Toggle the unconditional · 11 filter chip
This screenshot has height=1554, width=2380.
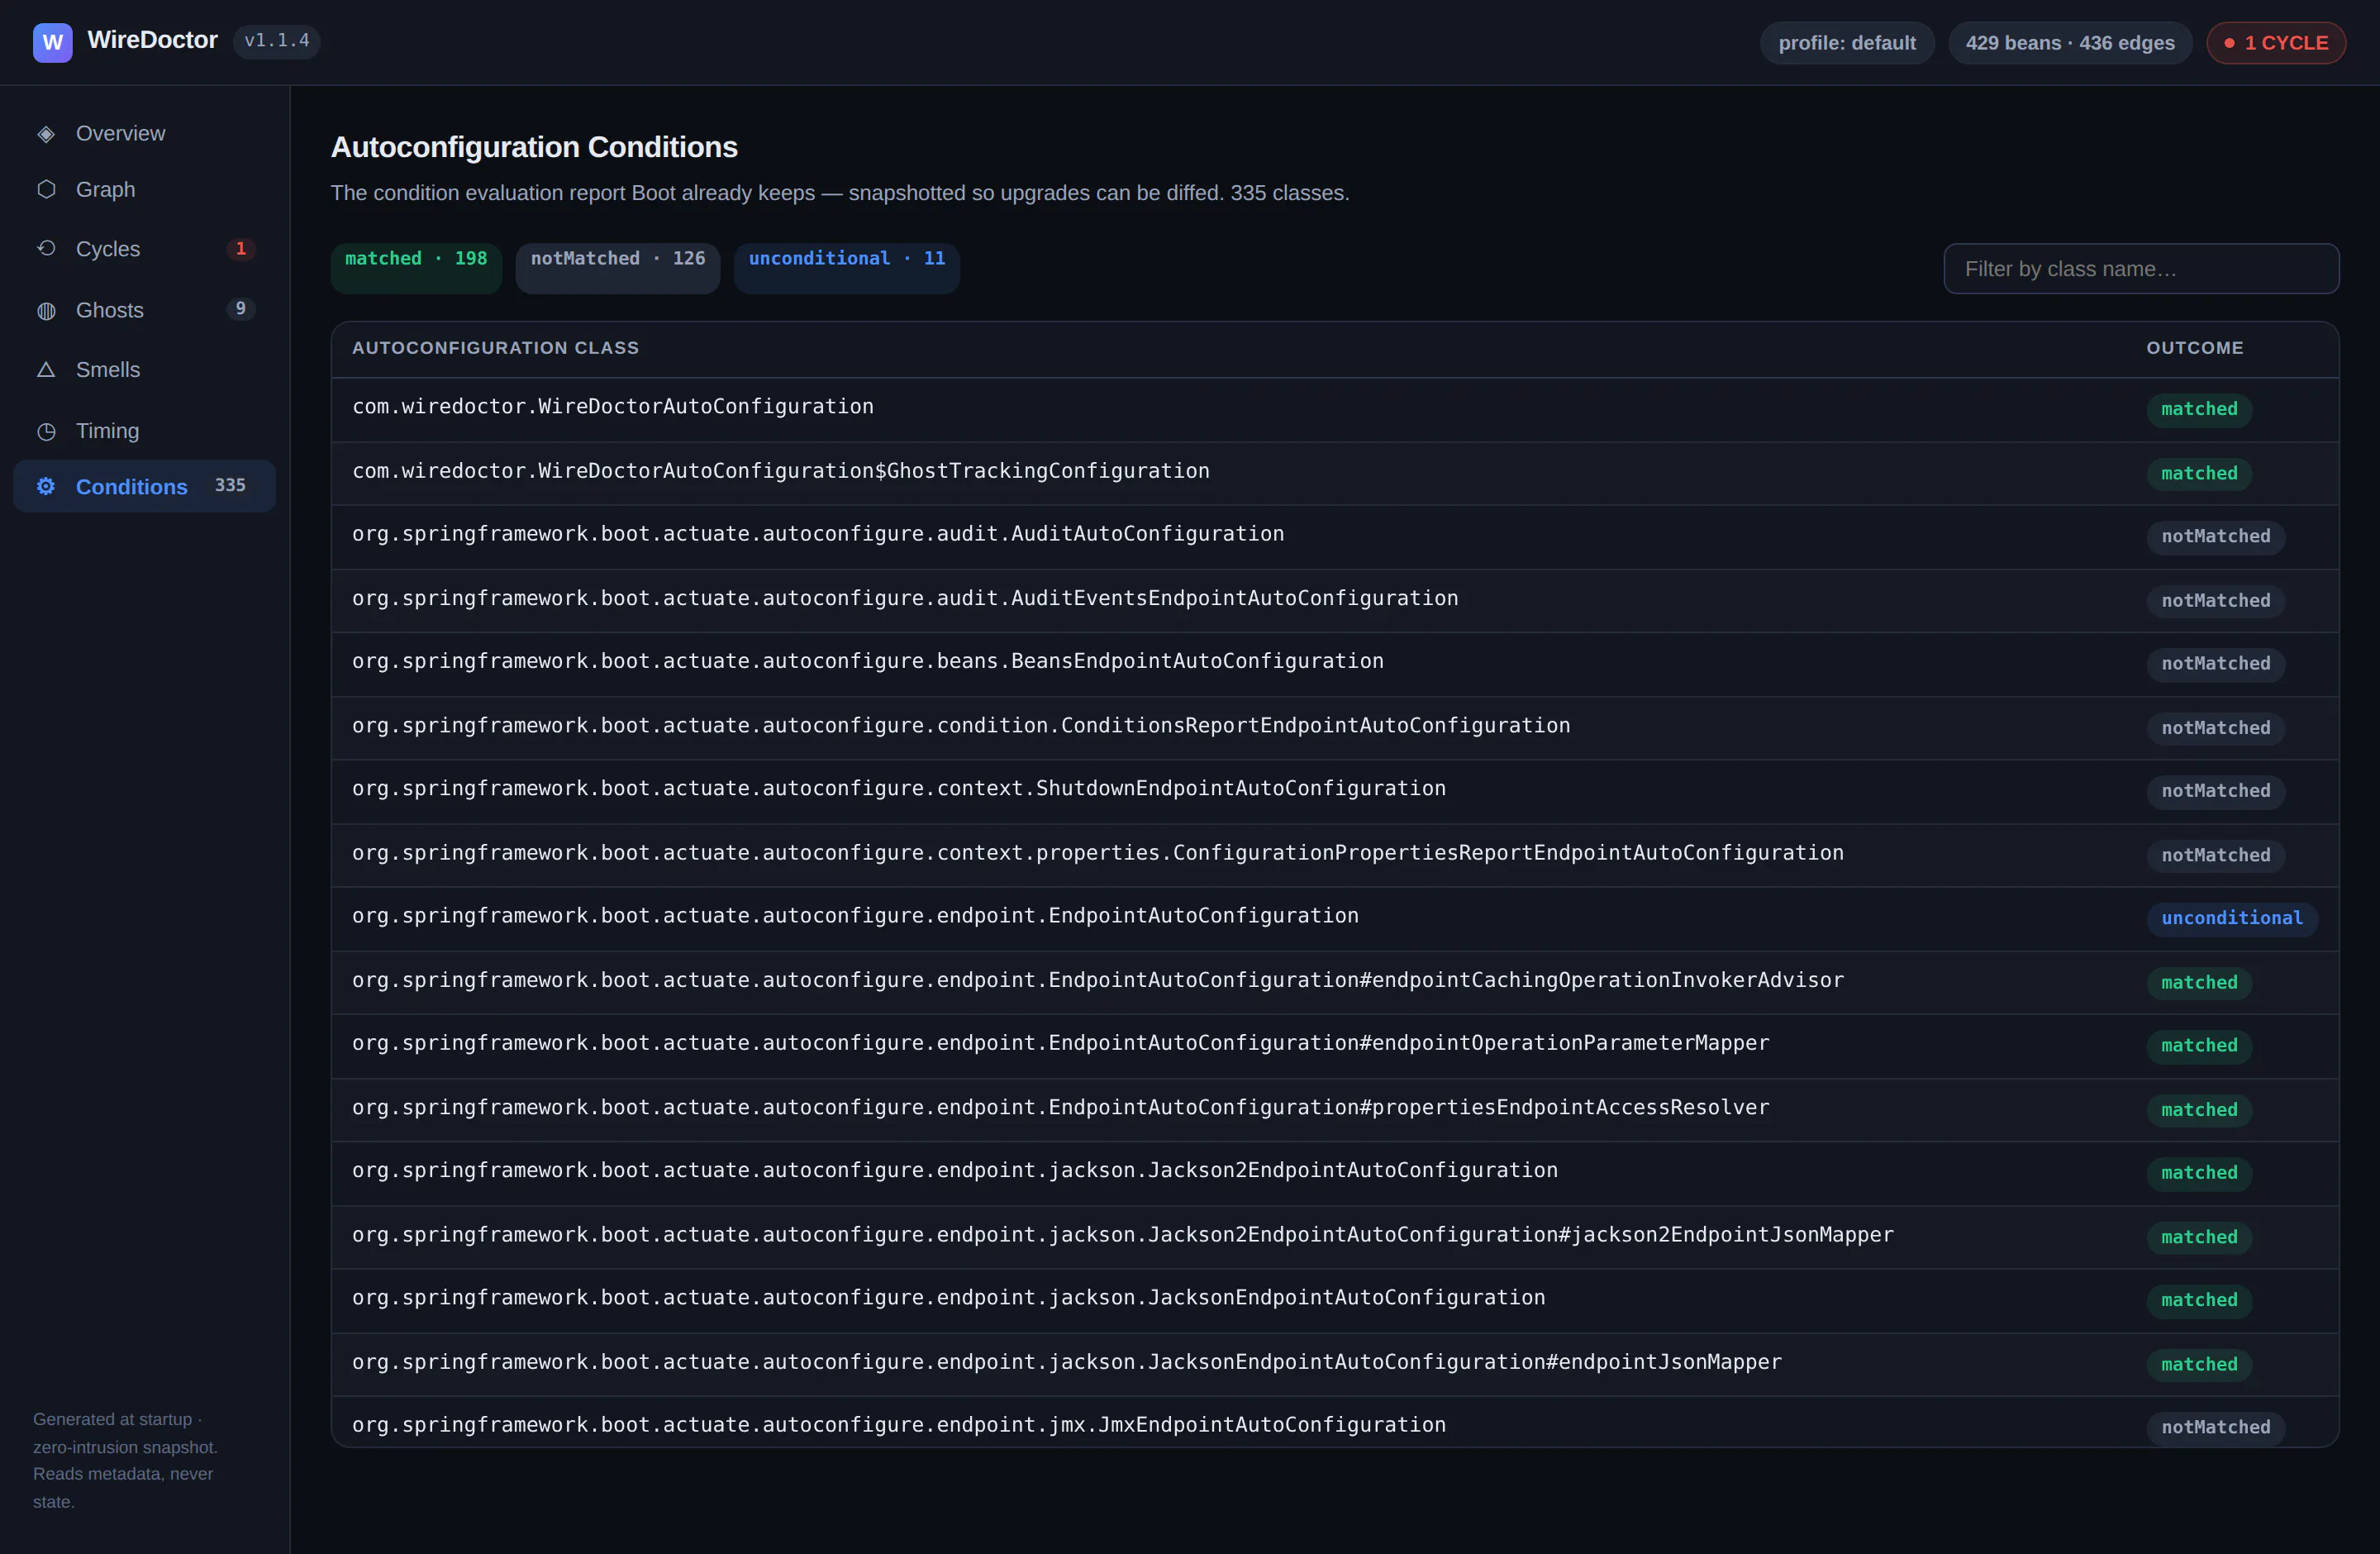(x=847, y=268)
